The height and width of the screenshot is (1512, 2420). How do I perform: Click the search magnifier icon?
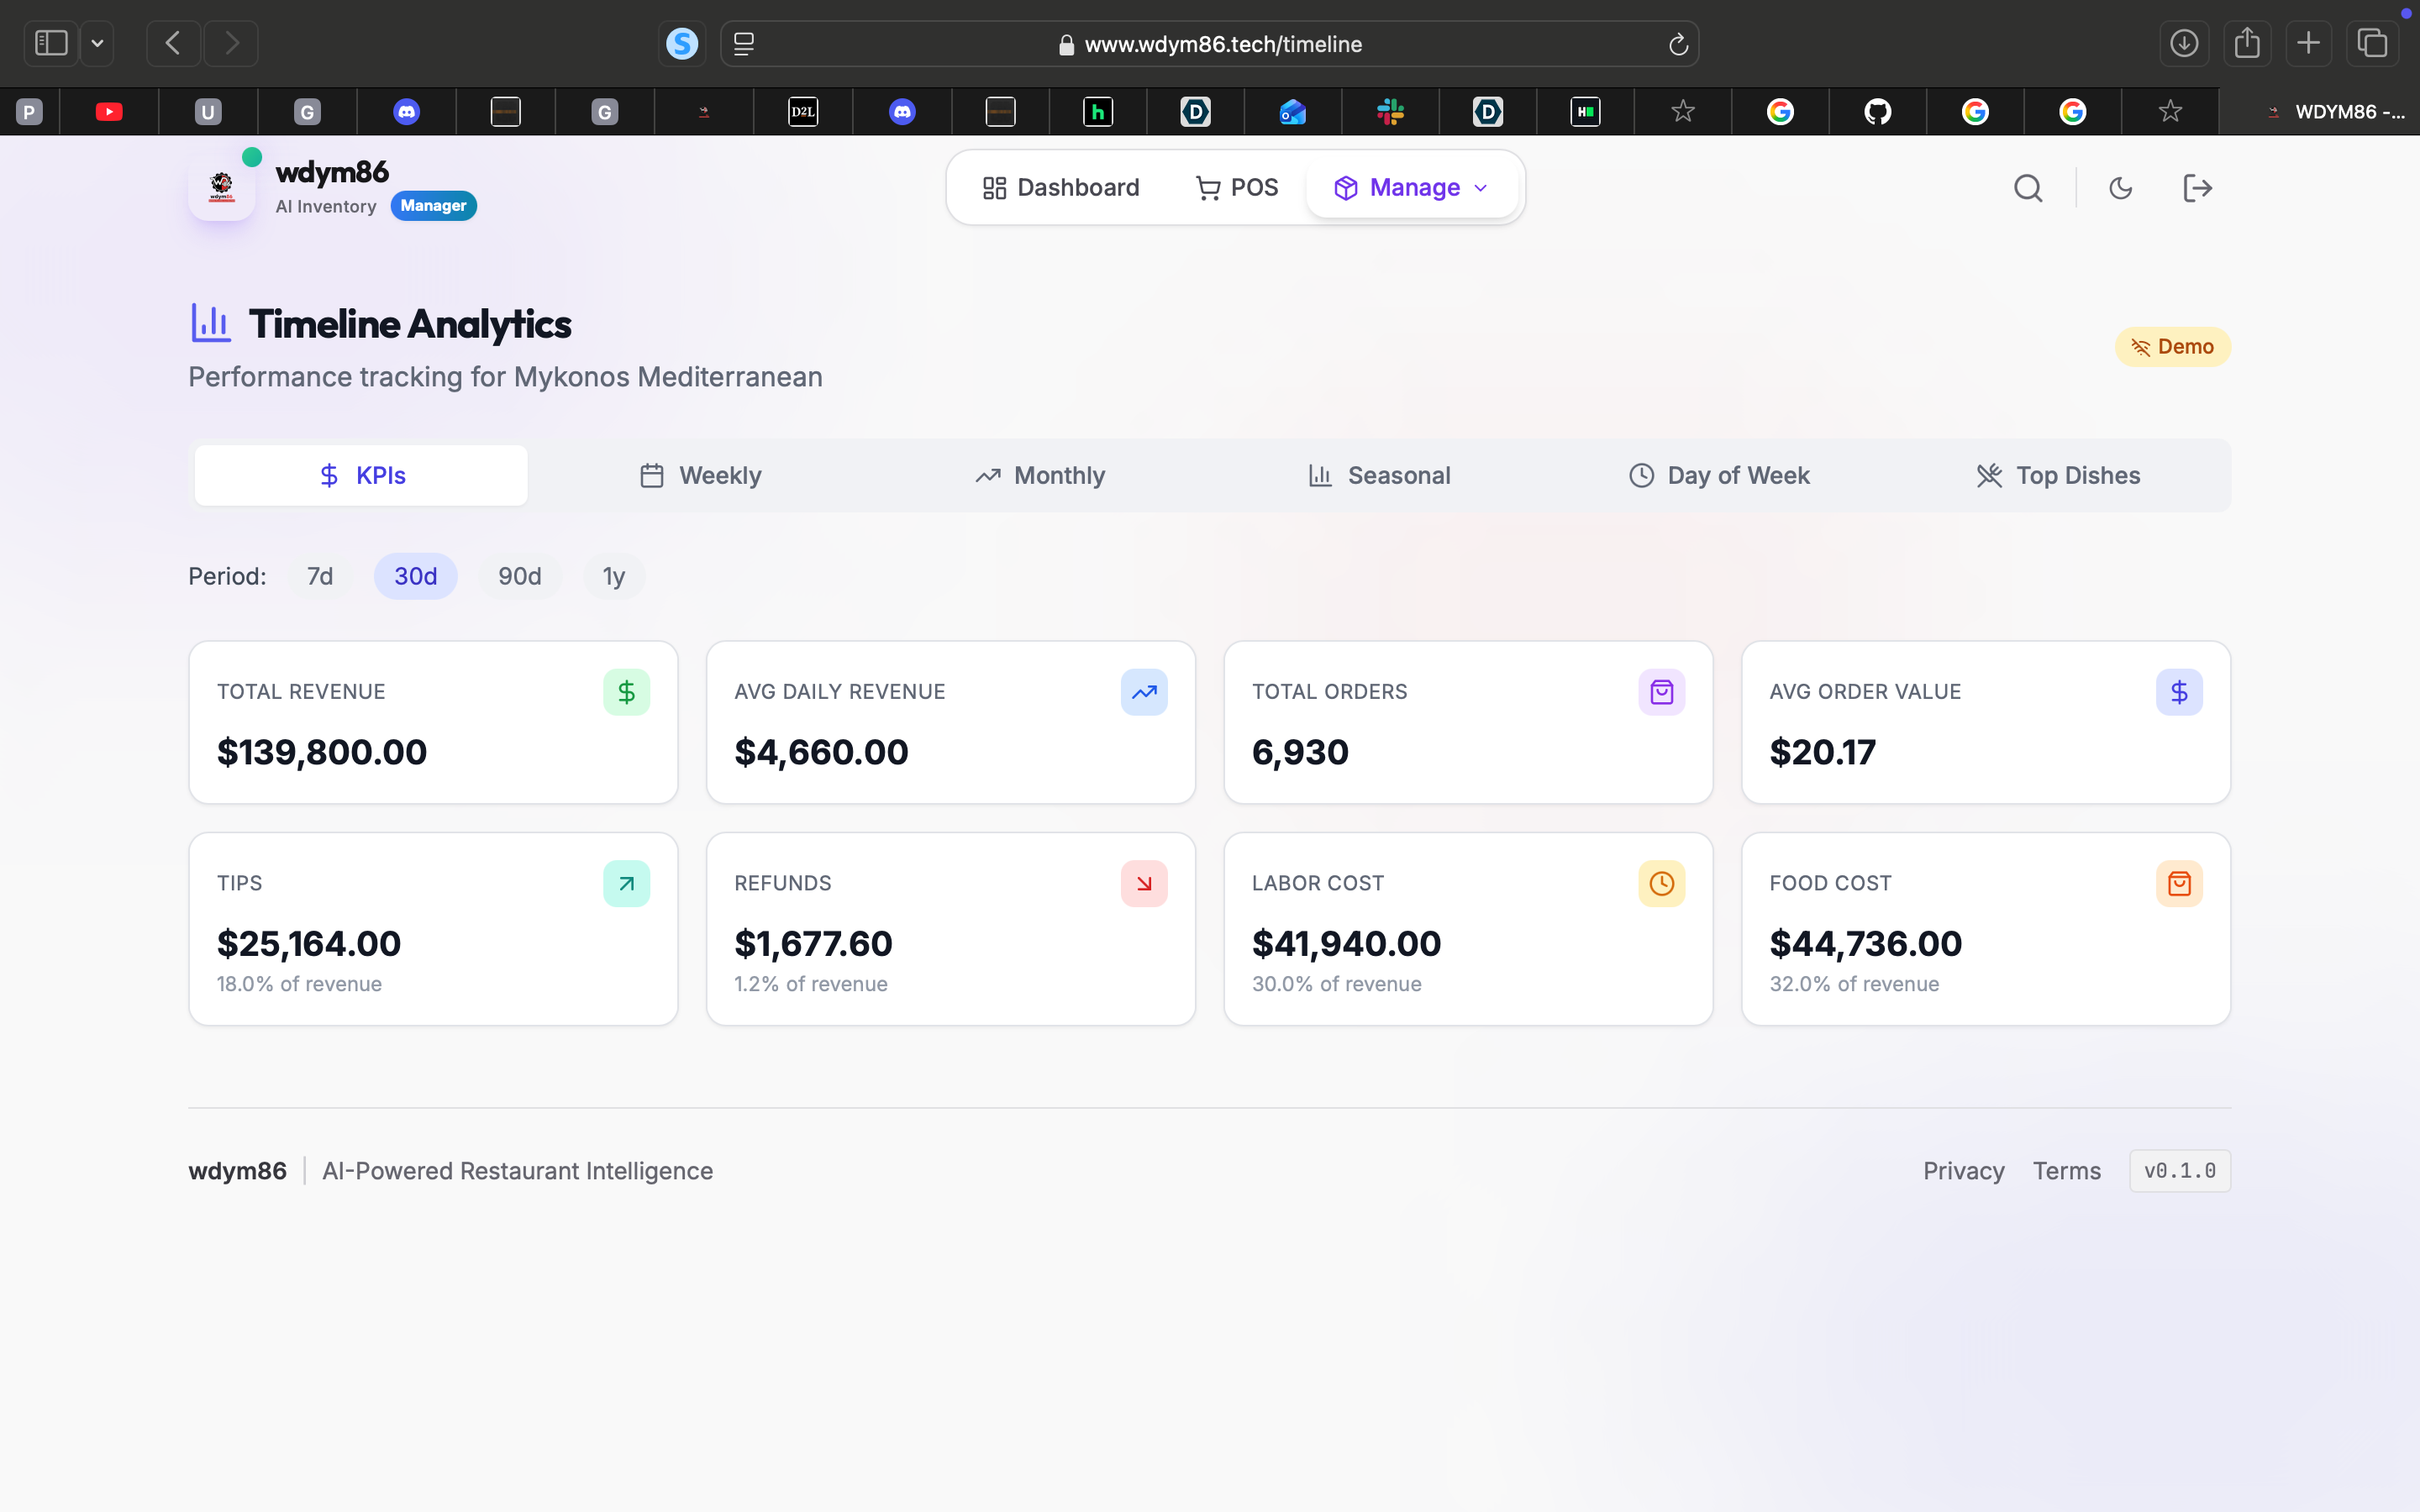[2028, 188]
